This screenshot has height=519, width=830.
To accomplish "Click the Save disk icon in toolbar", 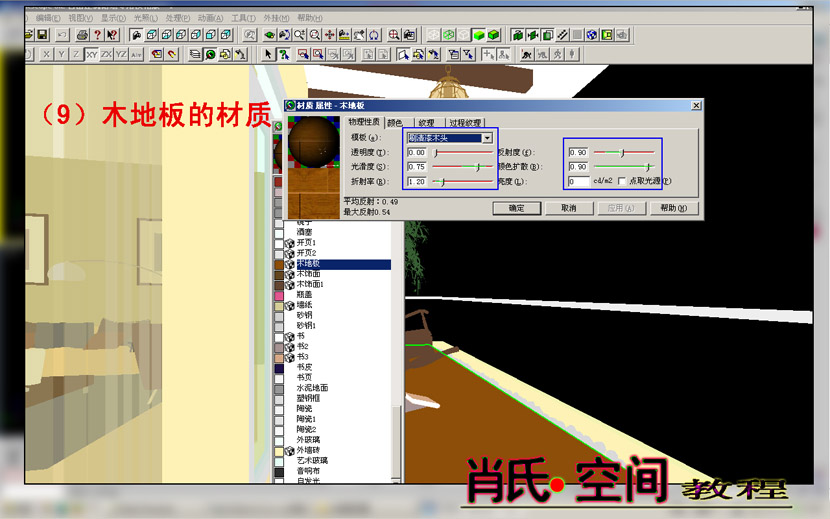I will [42, 35].
